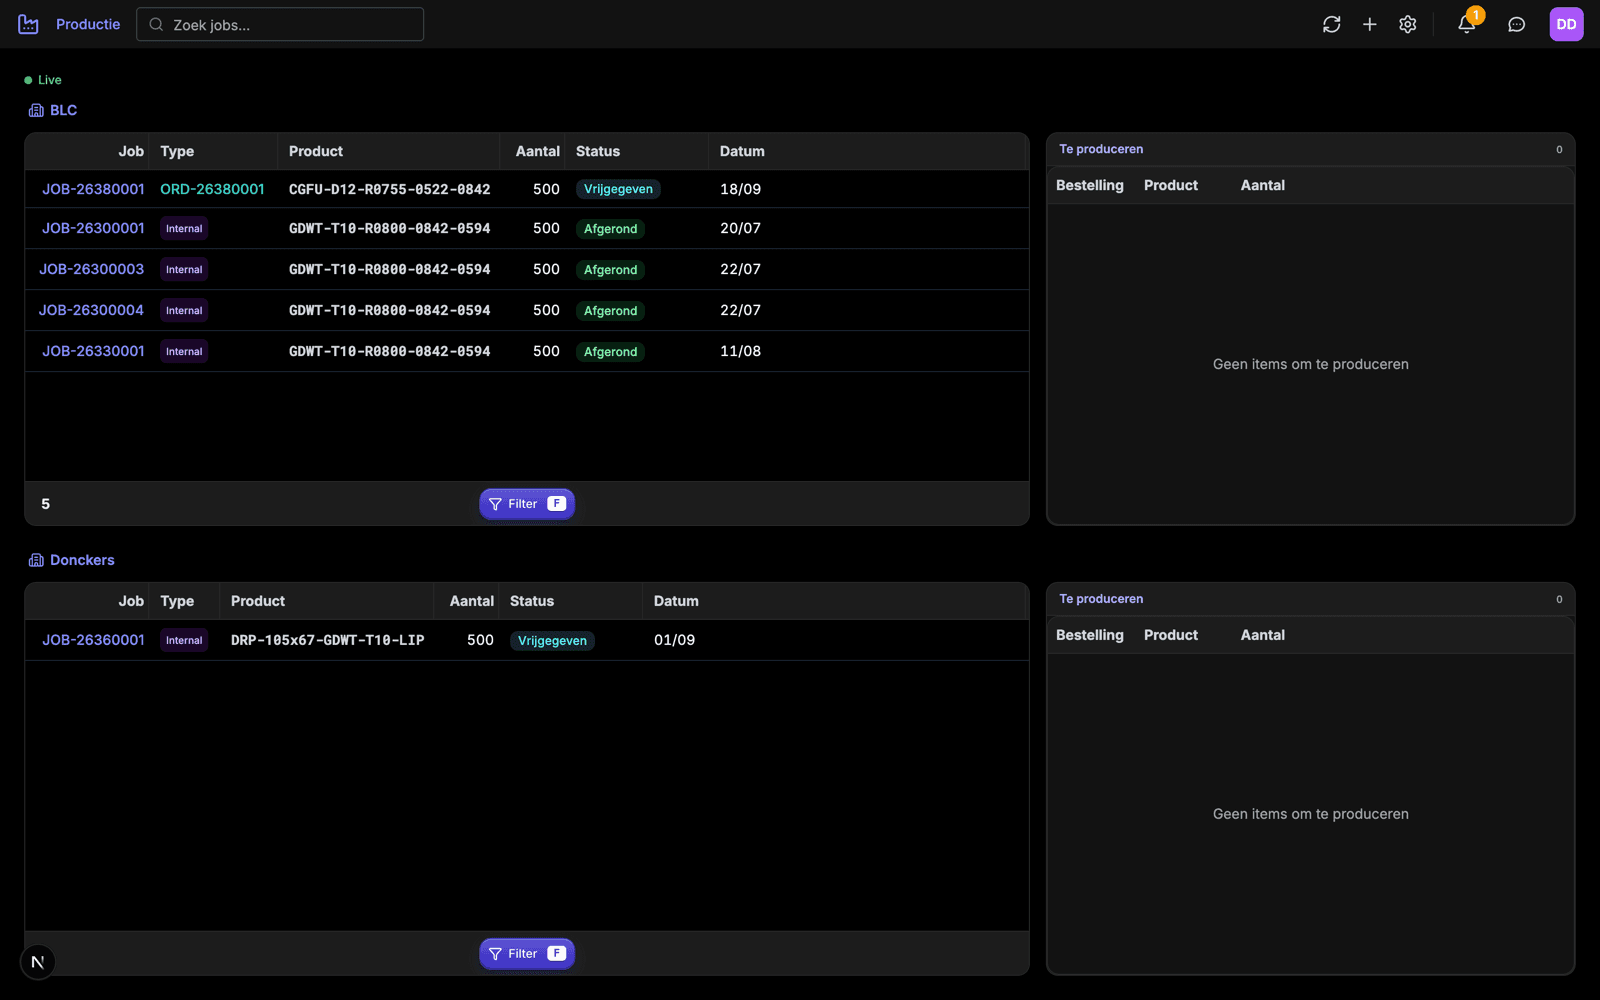Click date 11/08 of JOB-26330001
The height and width of the screenshot is (1000, 1600).
(x=740, y=351)
